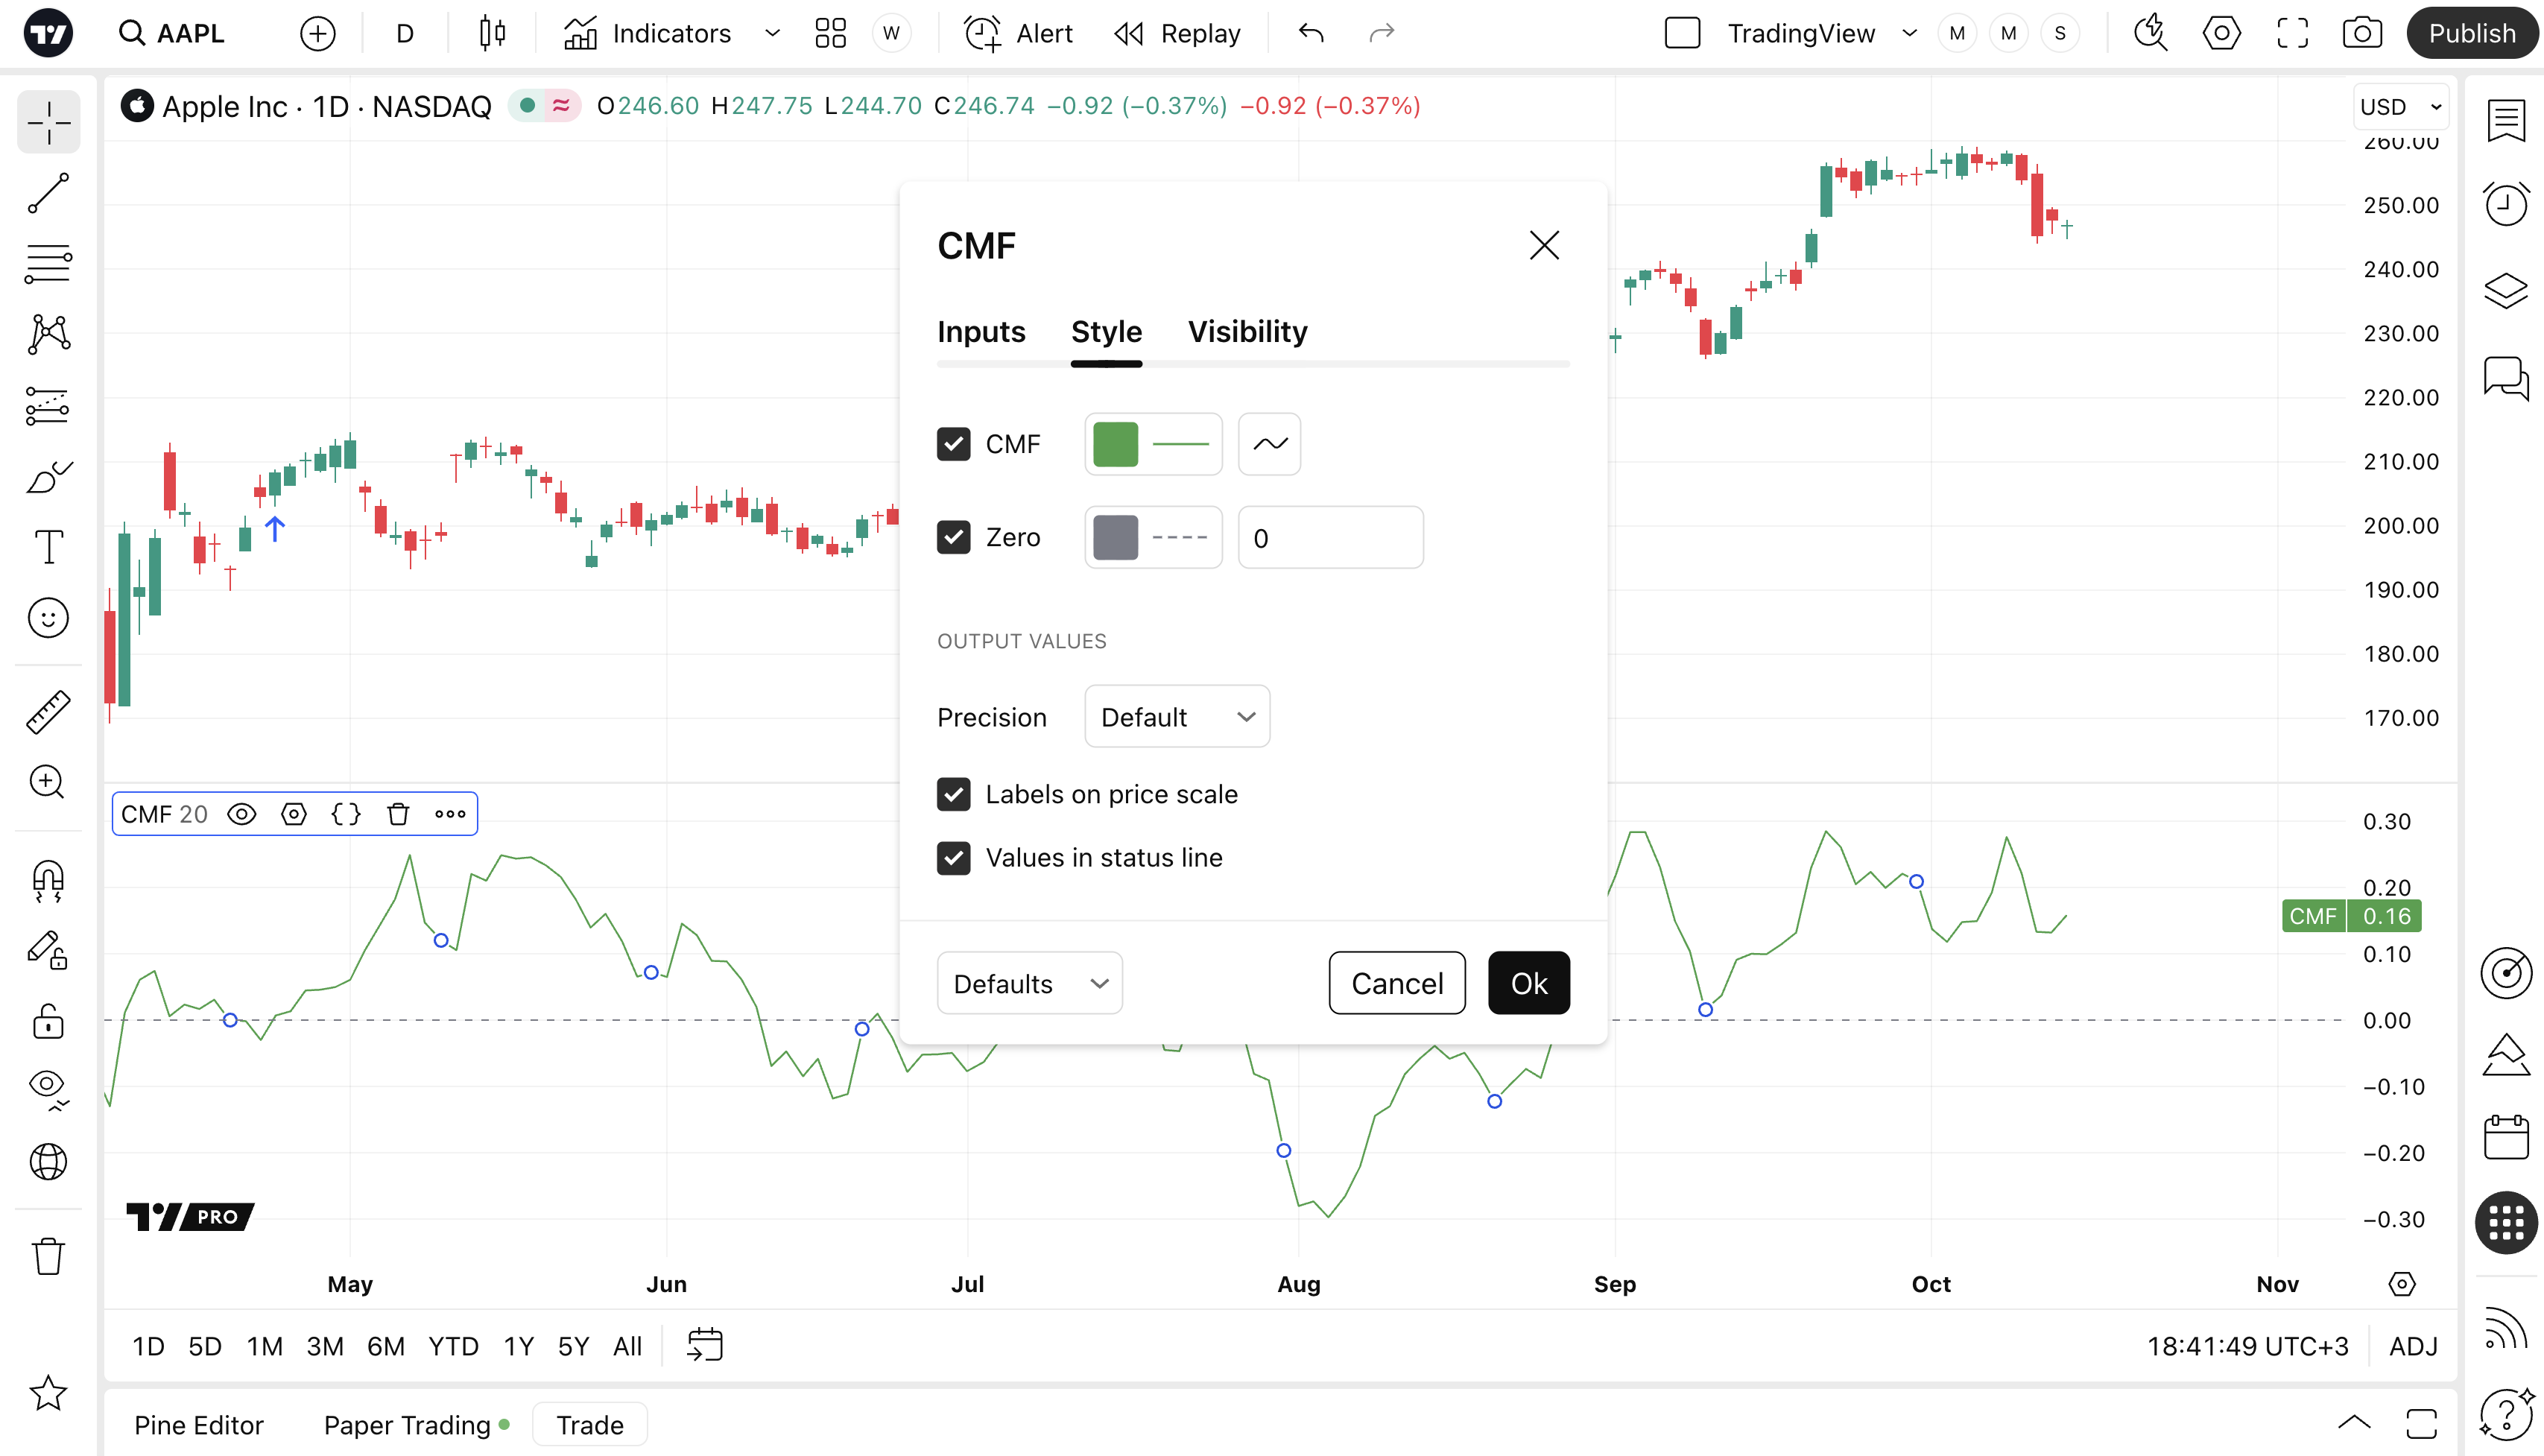The height and width of the screenshot is (1456, 2544).
Task: Switch to the Inputs tab
Action: 981,331
